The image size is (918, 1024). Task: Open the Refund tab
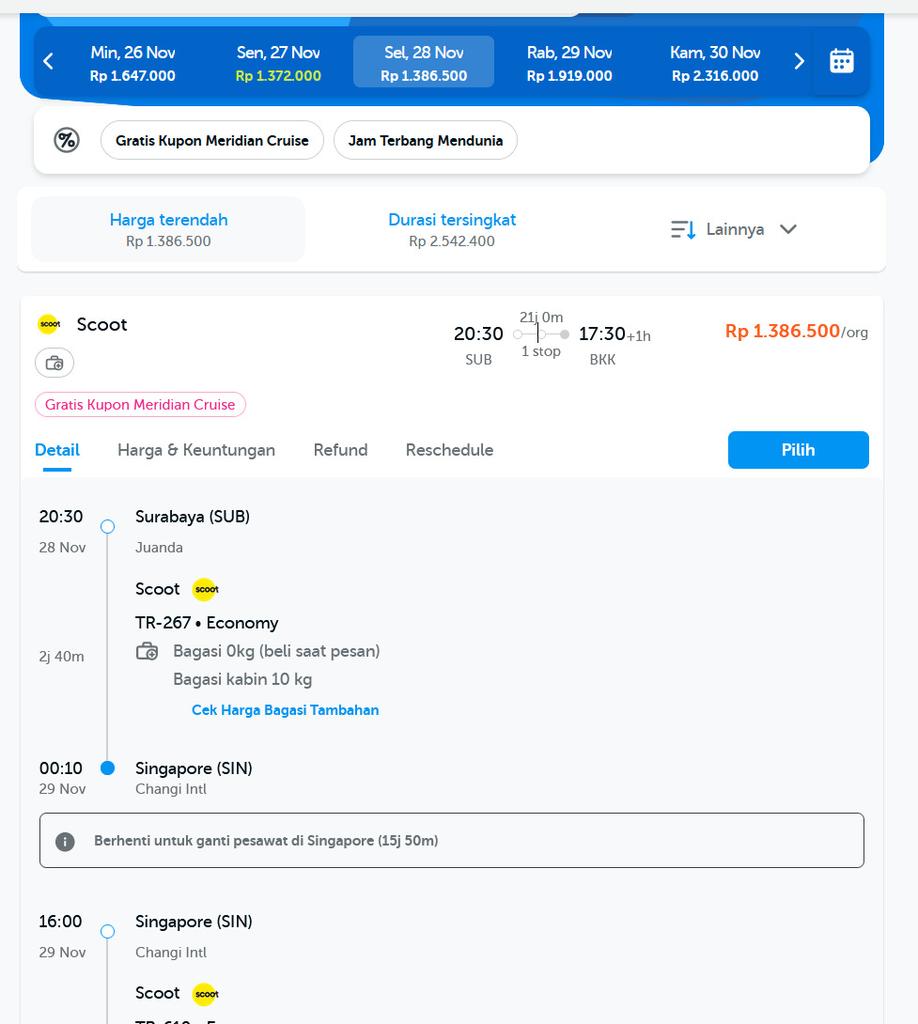pos(340,450)
